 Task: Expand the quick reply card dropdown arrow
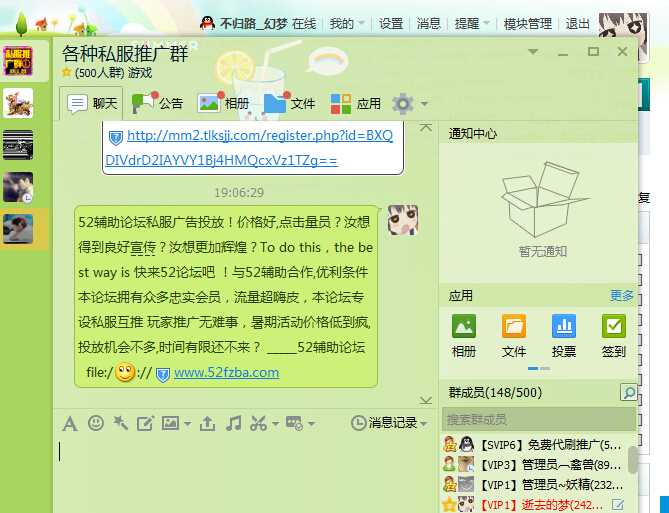[311, 424]
